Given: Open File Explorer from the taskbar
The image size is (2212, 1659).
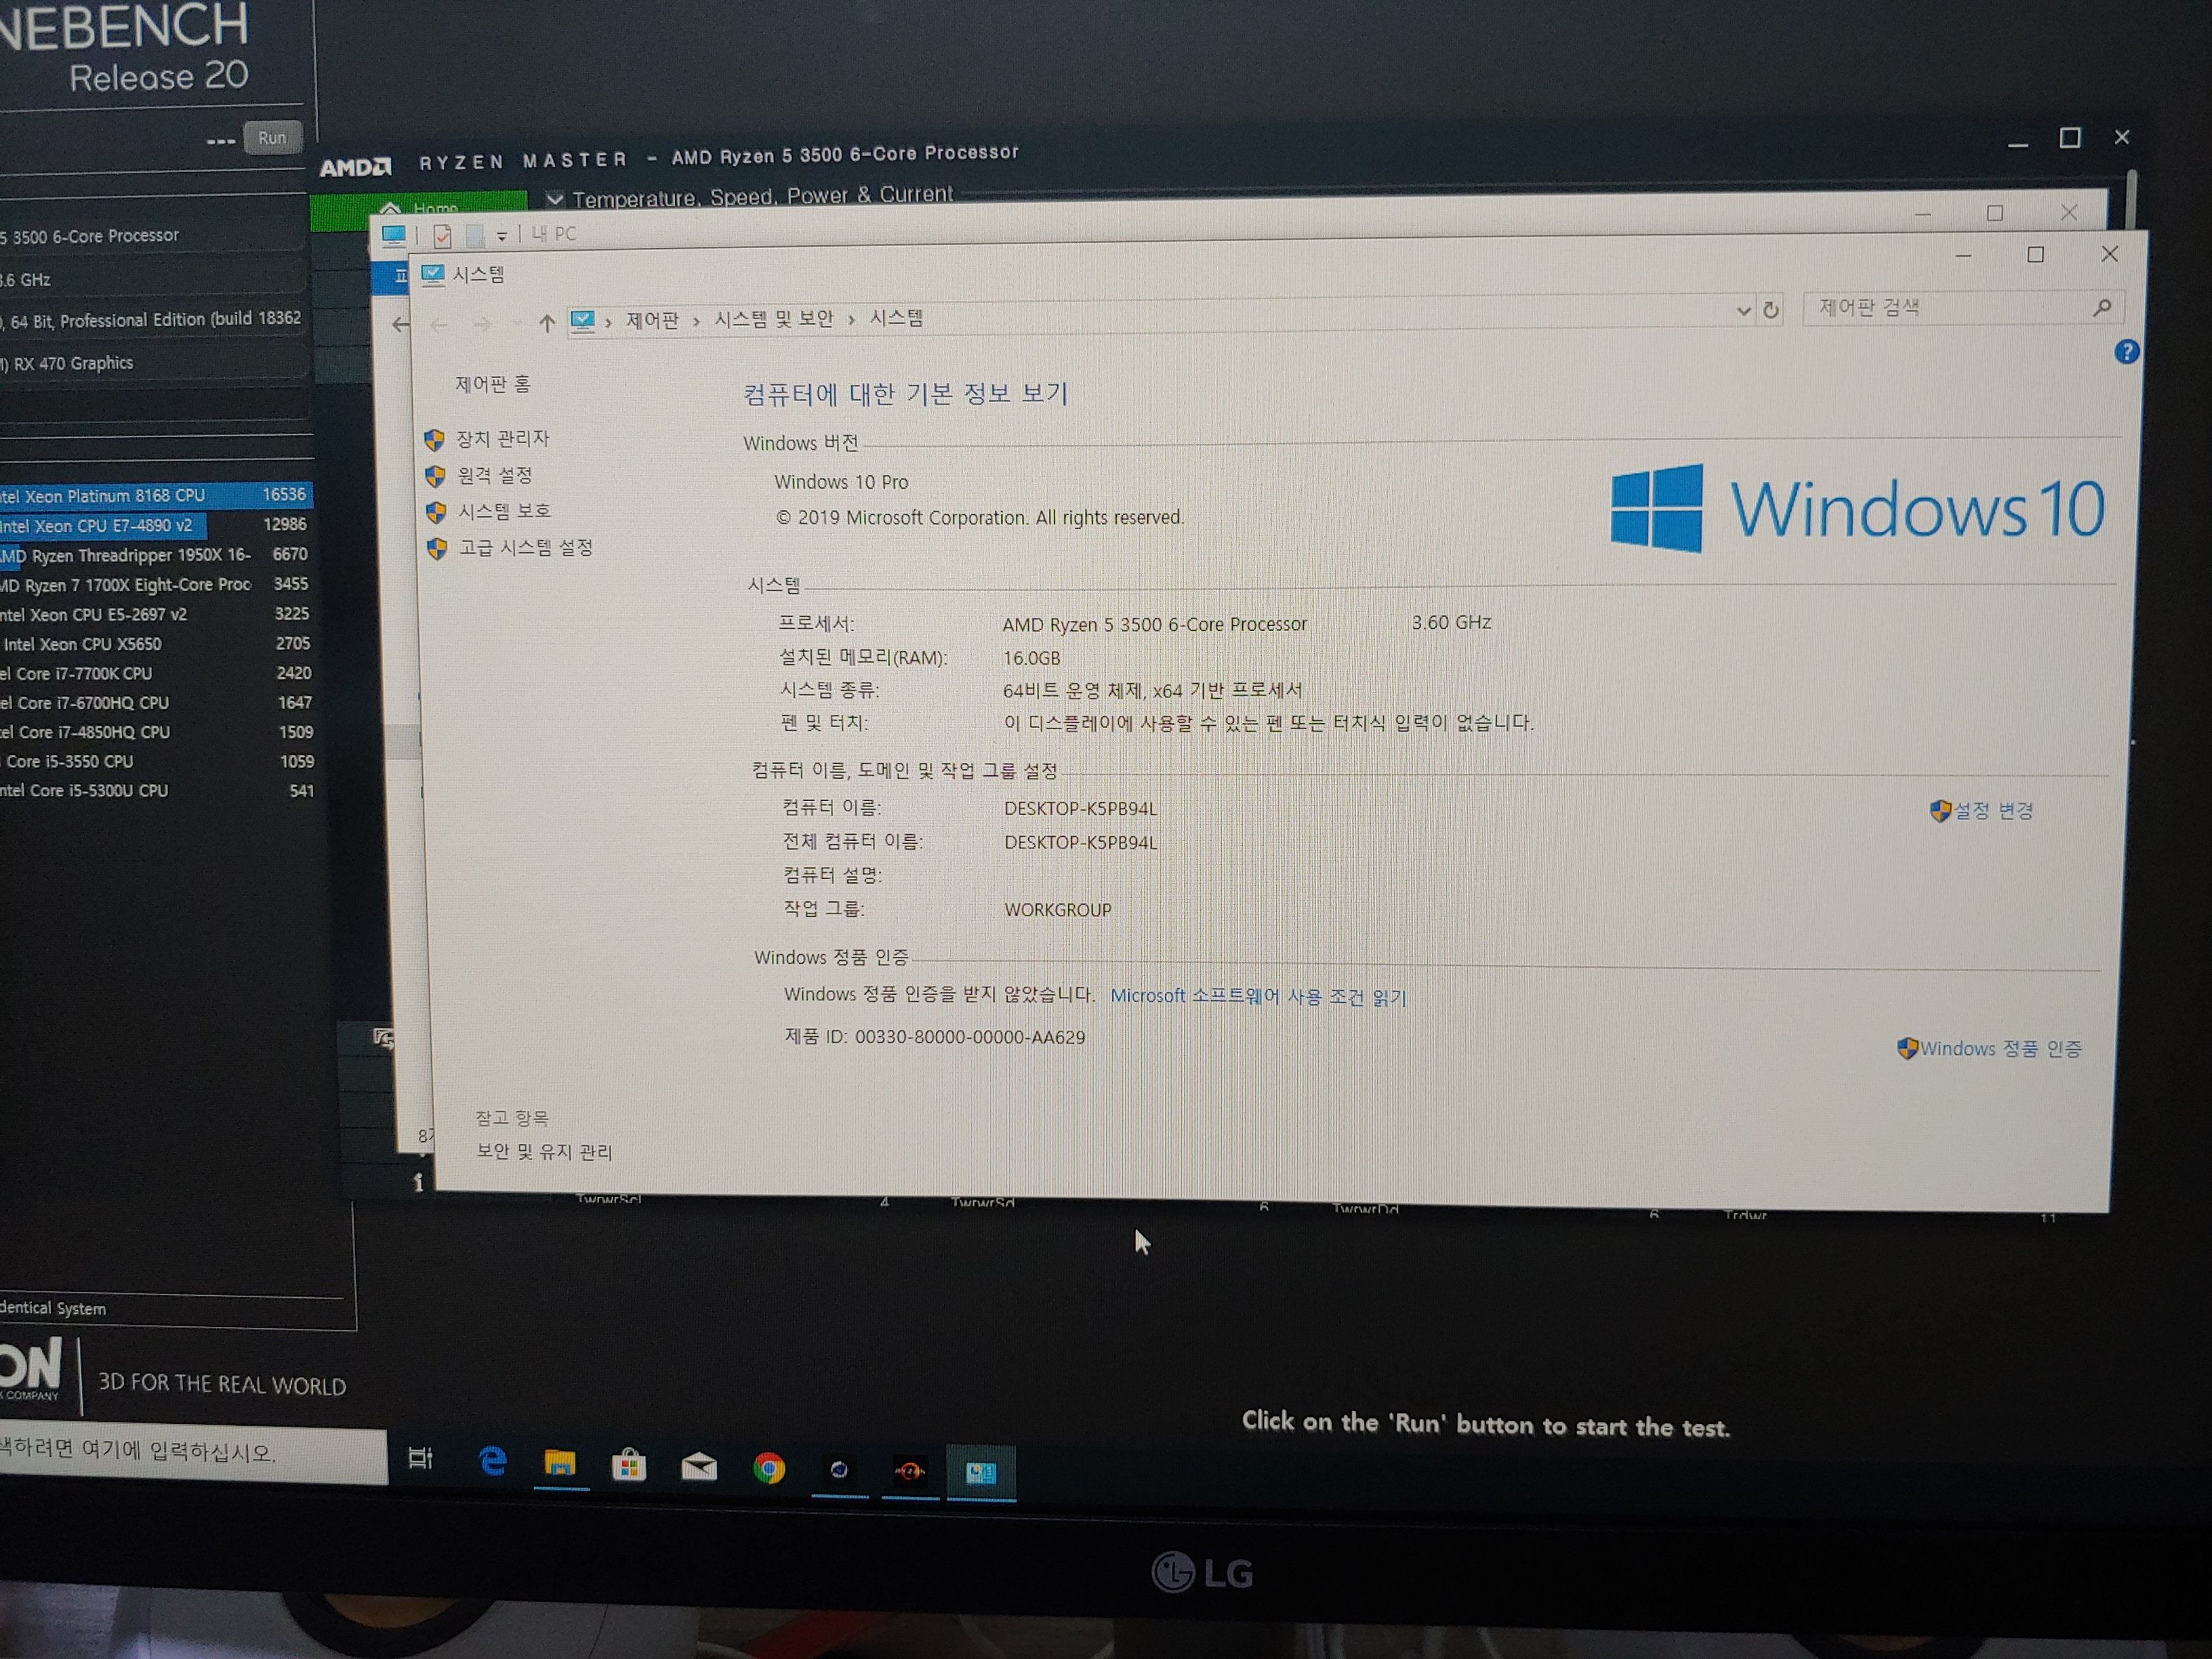Looking at the screenshot, I should click(x=560, y=1465).
